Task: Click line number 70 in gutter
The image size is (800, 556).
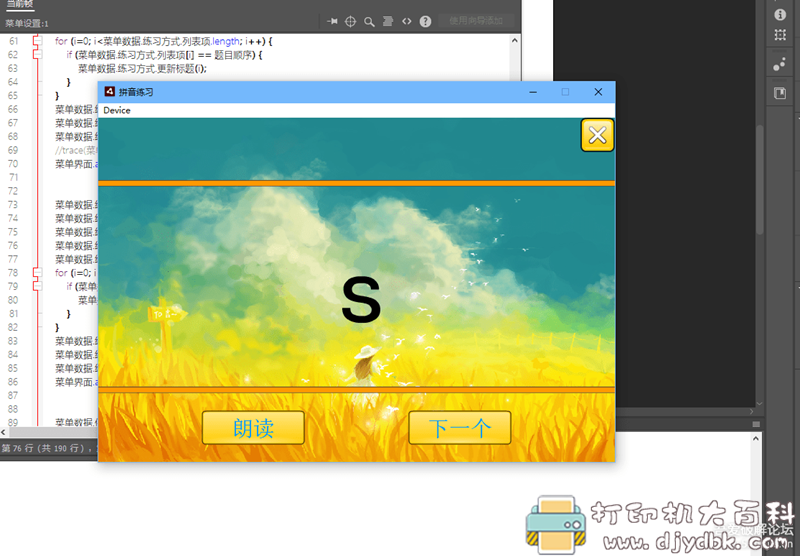Action: 13,164
